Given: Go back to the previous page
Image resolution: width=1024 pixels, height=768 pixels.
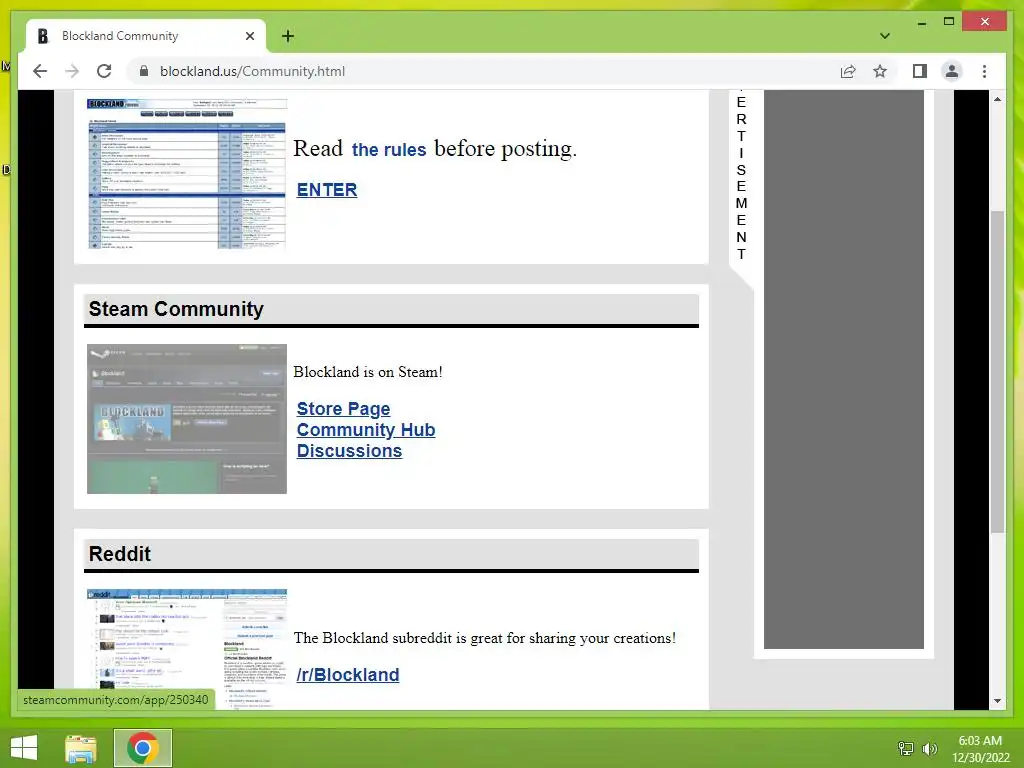Looking at the screenshot, I should click(x=40, y=71).
